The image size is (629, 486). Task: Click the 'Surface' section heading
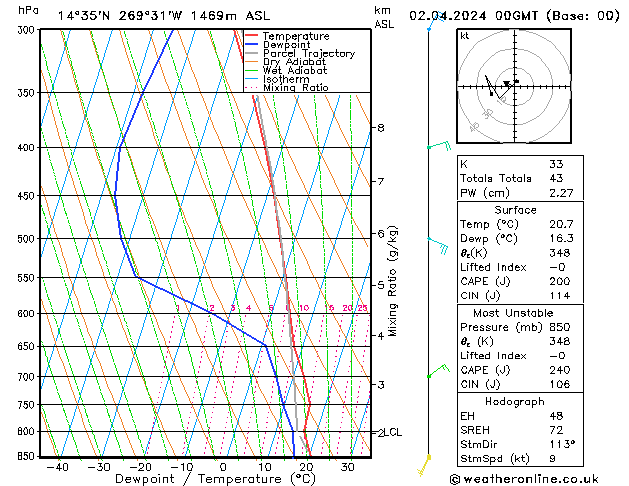pos(515,210)
